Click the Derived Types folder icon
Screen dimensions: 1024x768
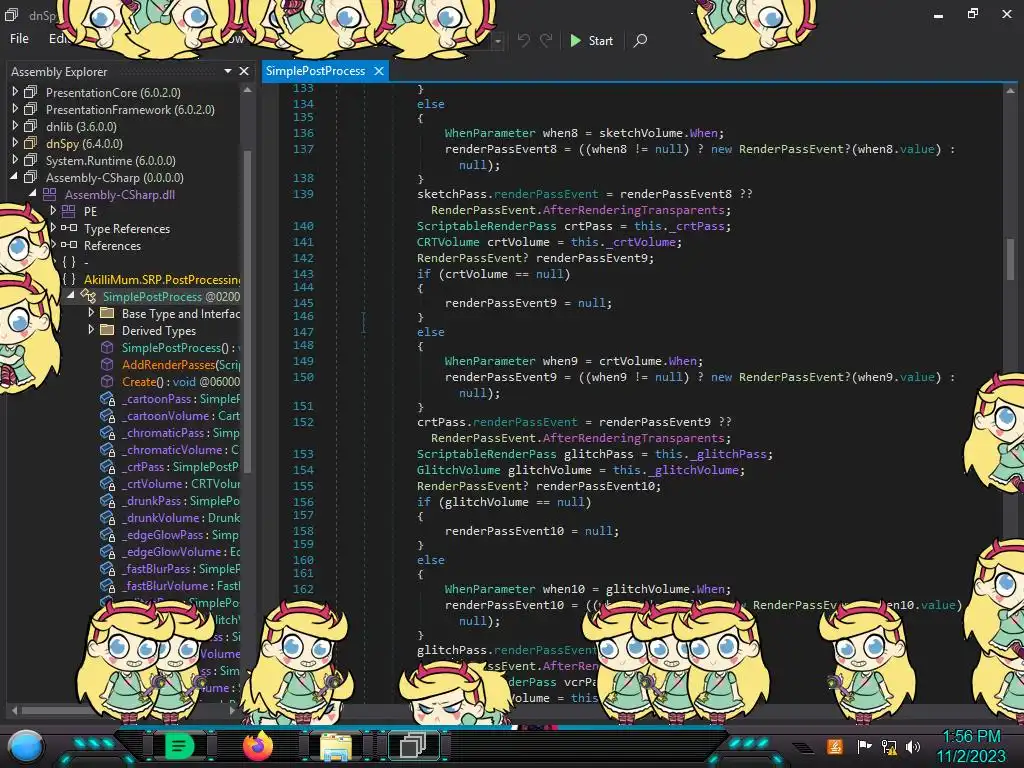(x=107, y=330)
